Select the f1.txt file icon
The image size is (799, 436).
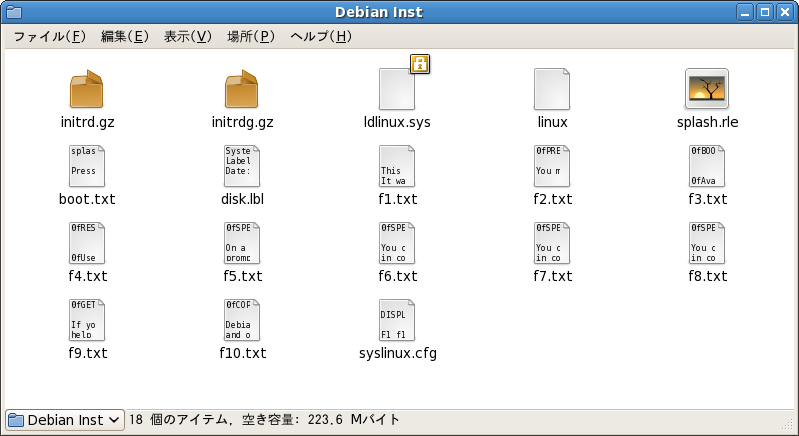pos(396,166)
